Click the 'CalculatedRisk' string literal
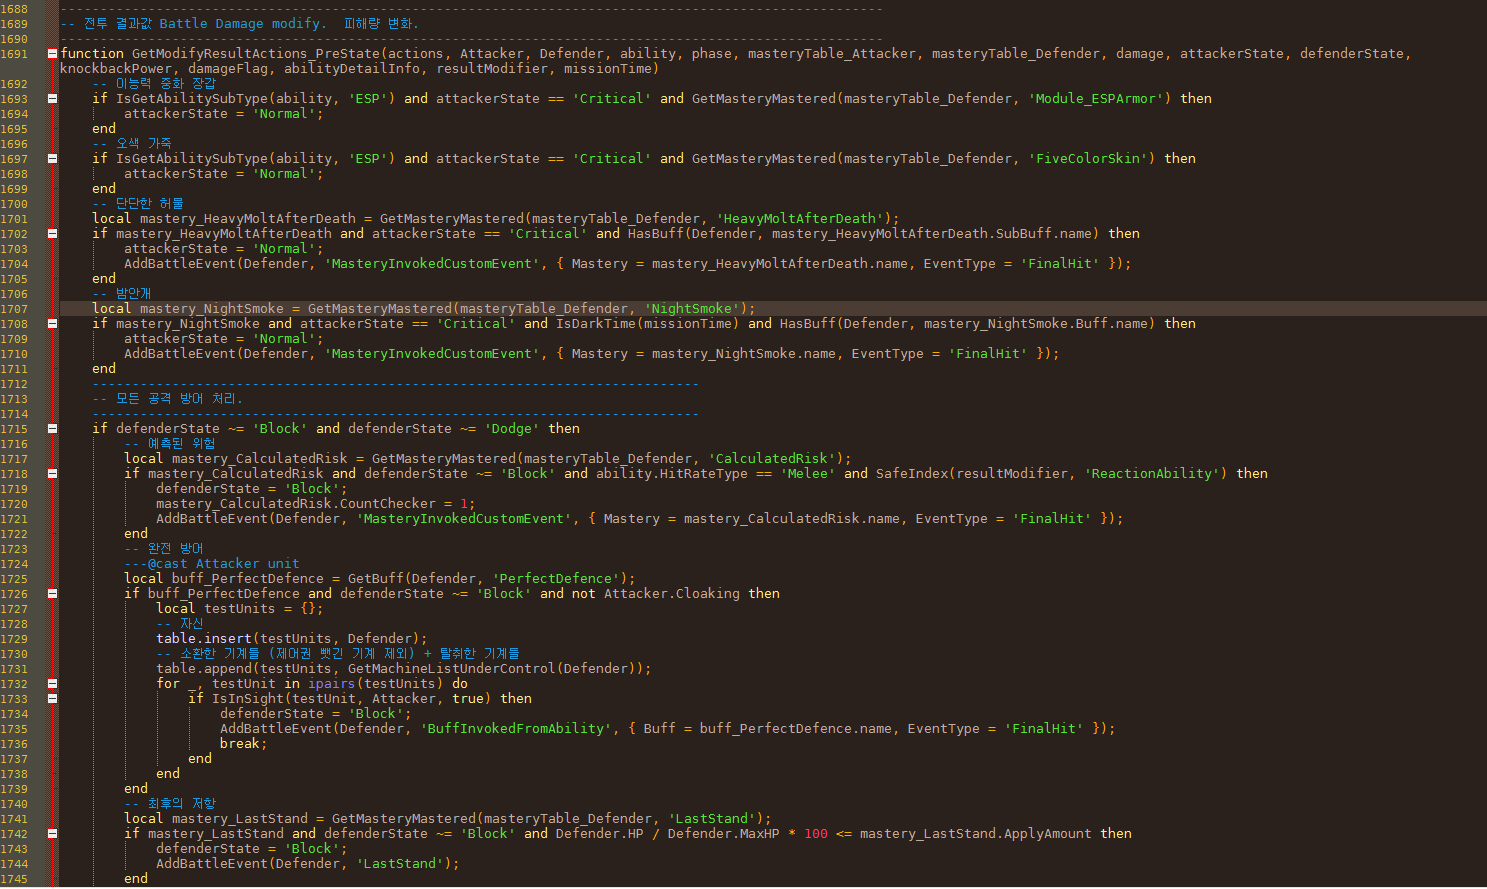The image size is (1487, 889). 772,459
